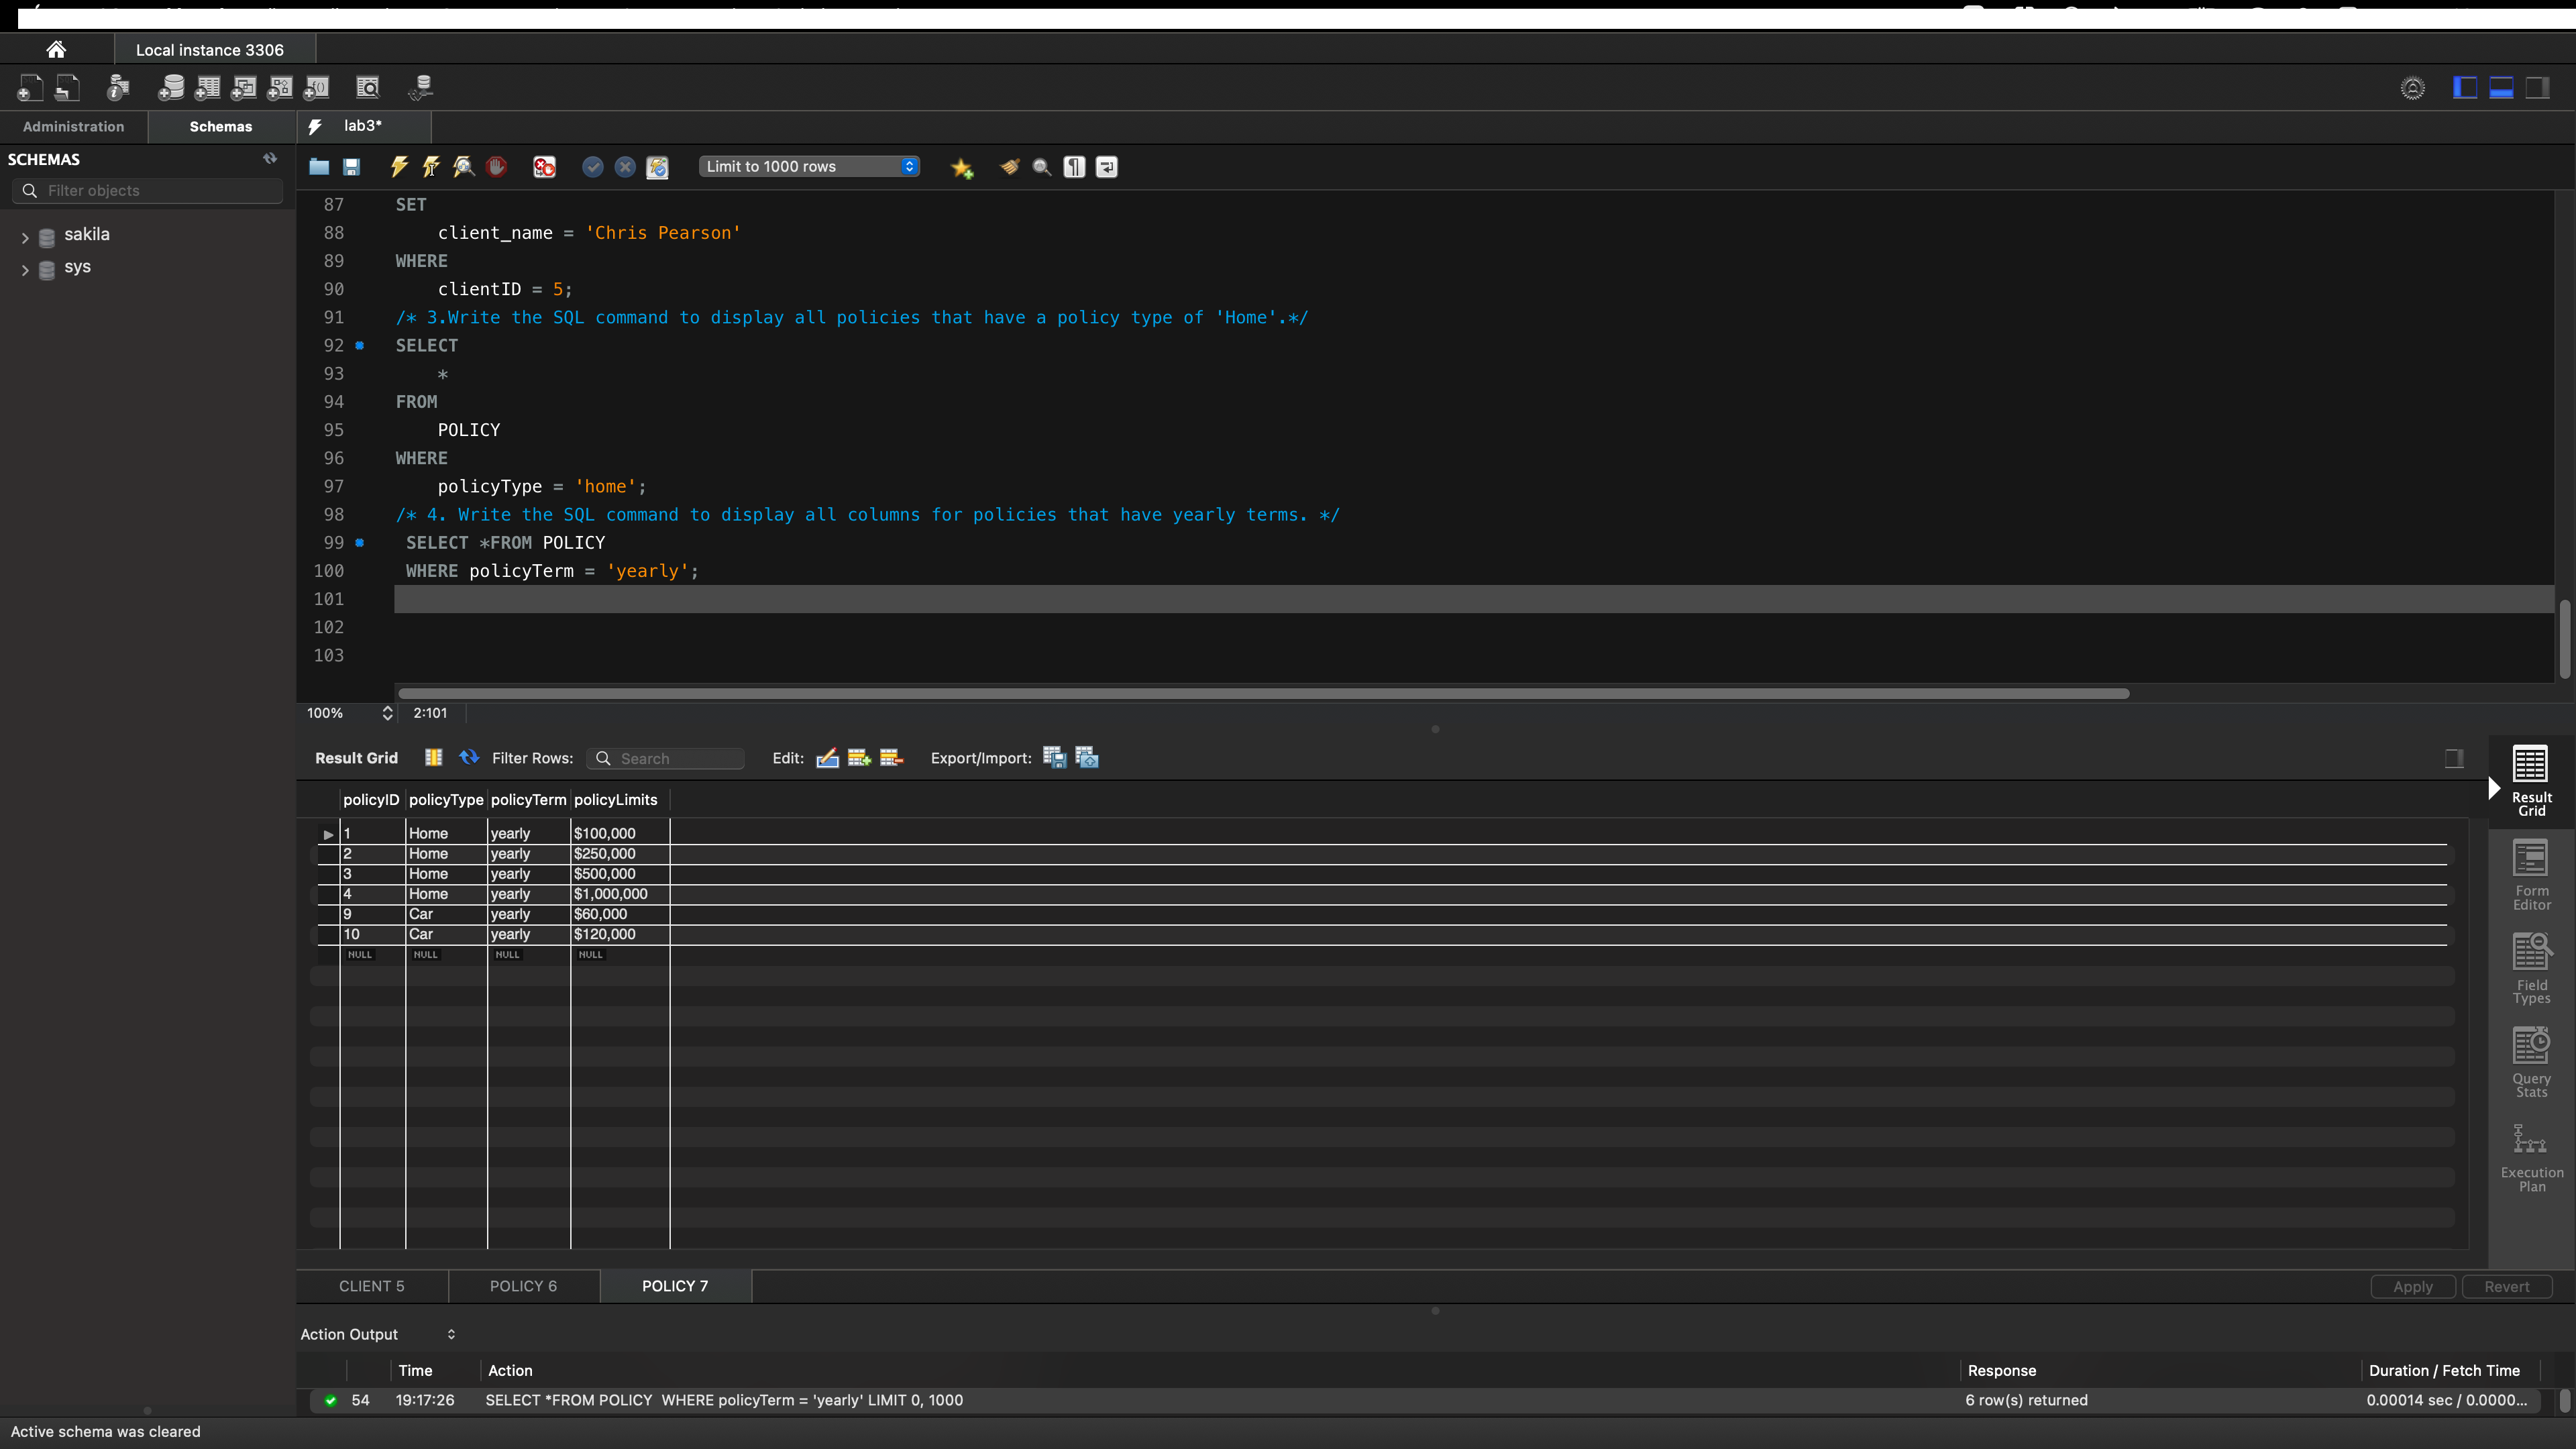Image resolution: width=2576 pixels, height=1449 pixels.
Task: Save the SQL script using the floppy disk icon
Action: (x=351, y=167)
